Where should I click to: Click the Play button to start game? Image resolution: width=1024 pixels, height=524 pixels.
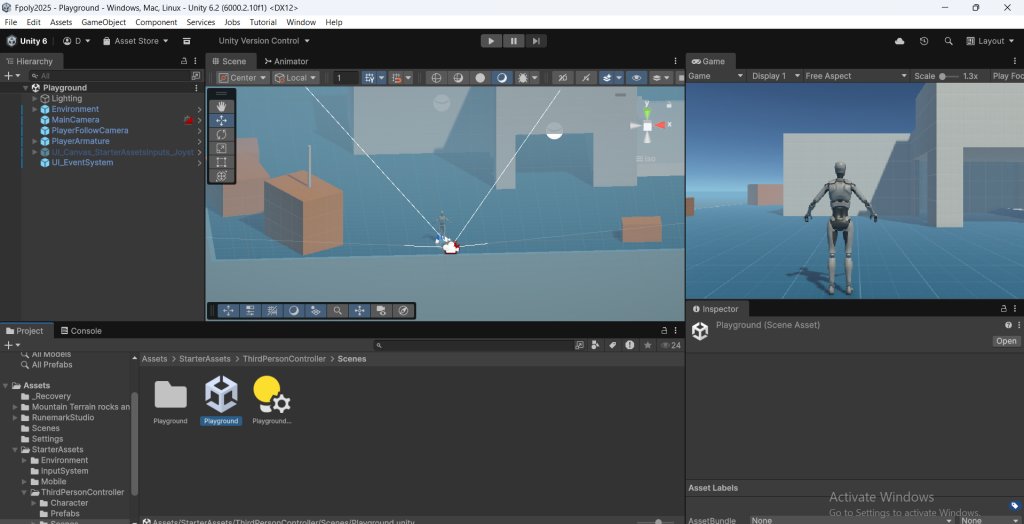[x=490, y=41]
